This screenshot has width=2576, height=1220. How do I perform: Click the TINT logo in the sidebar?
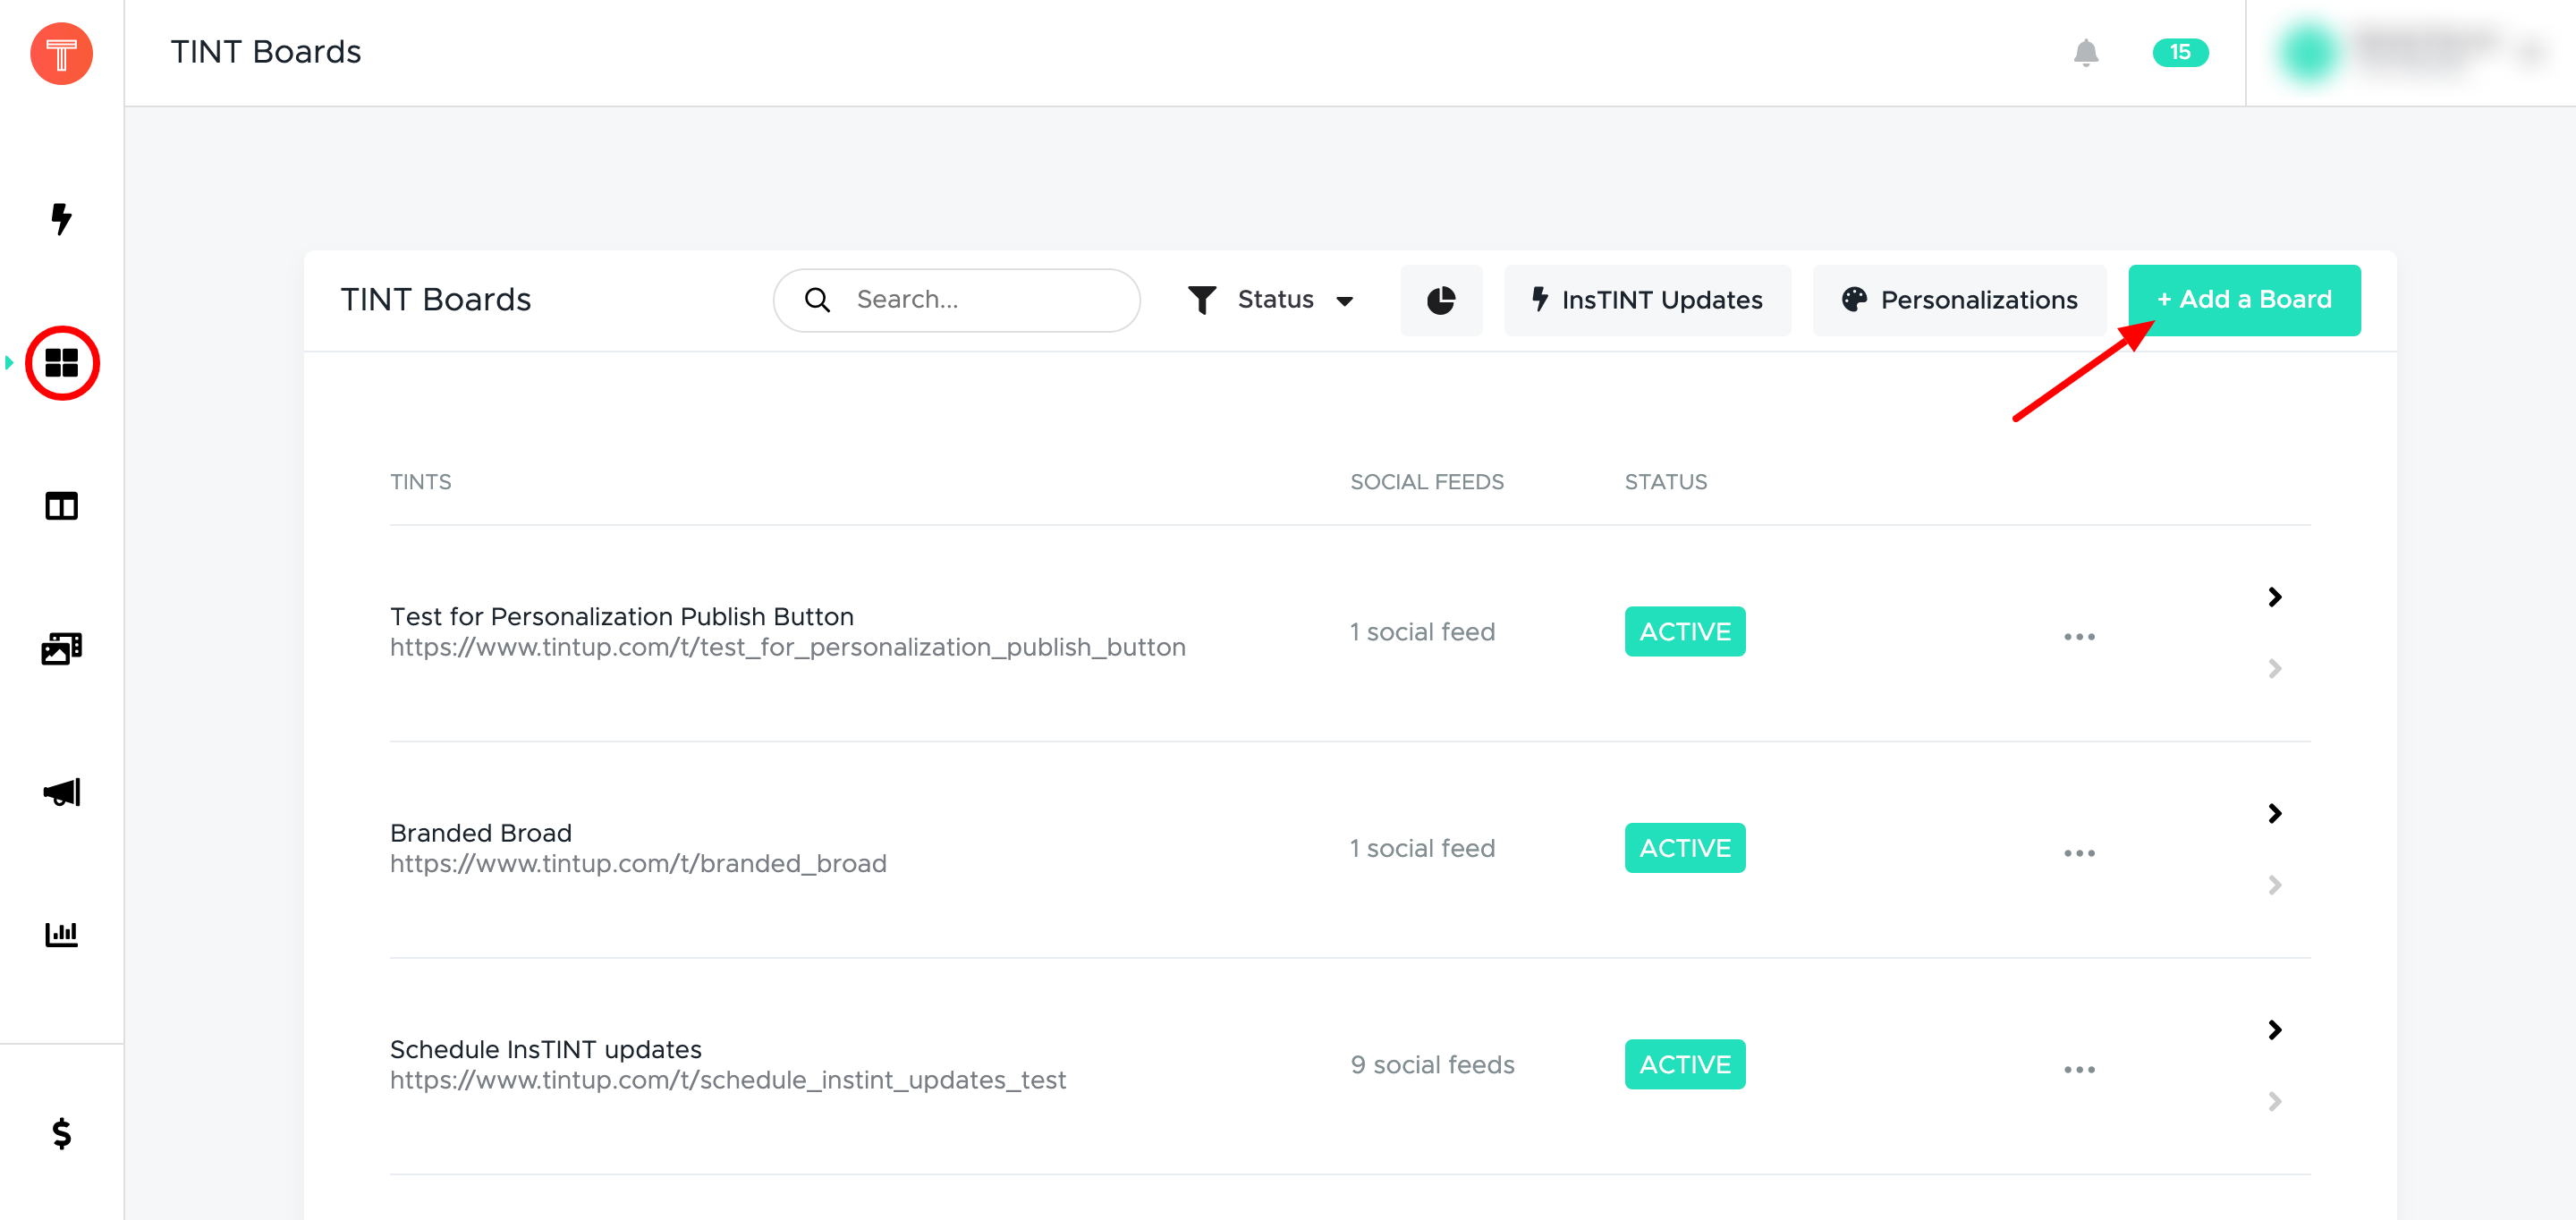(x=61, y=53)
